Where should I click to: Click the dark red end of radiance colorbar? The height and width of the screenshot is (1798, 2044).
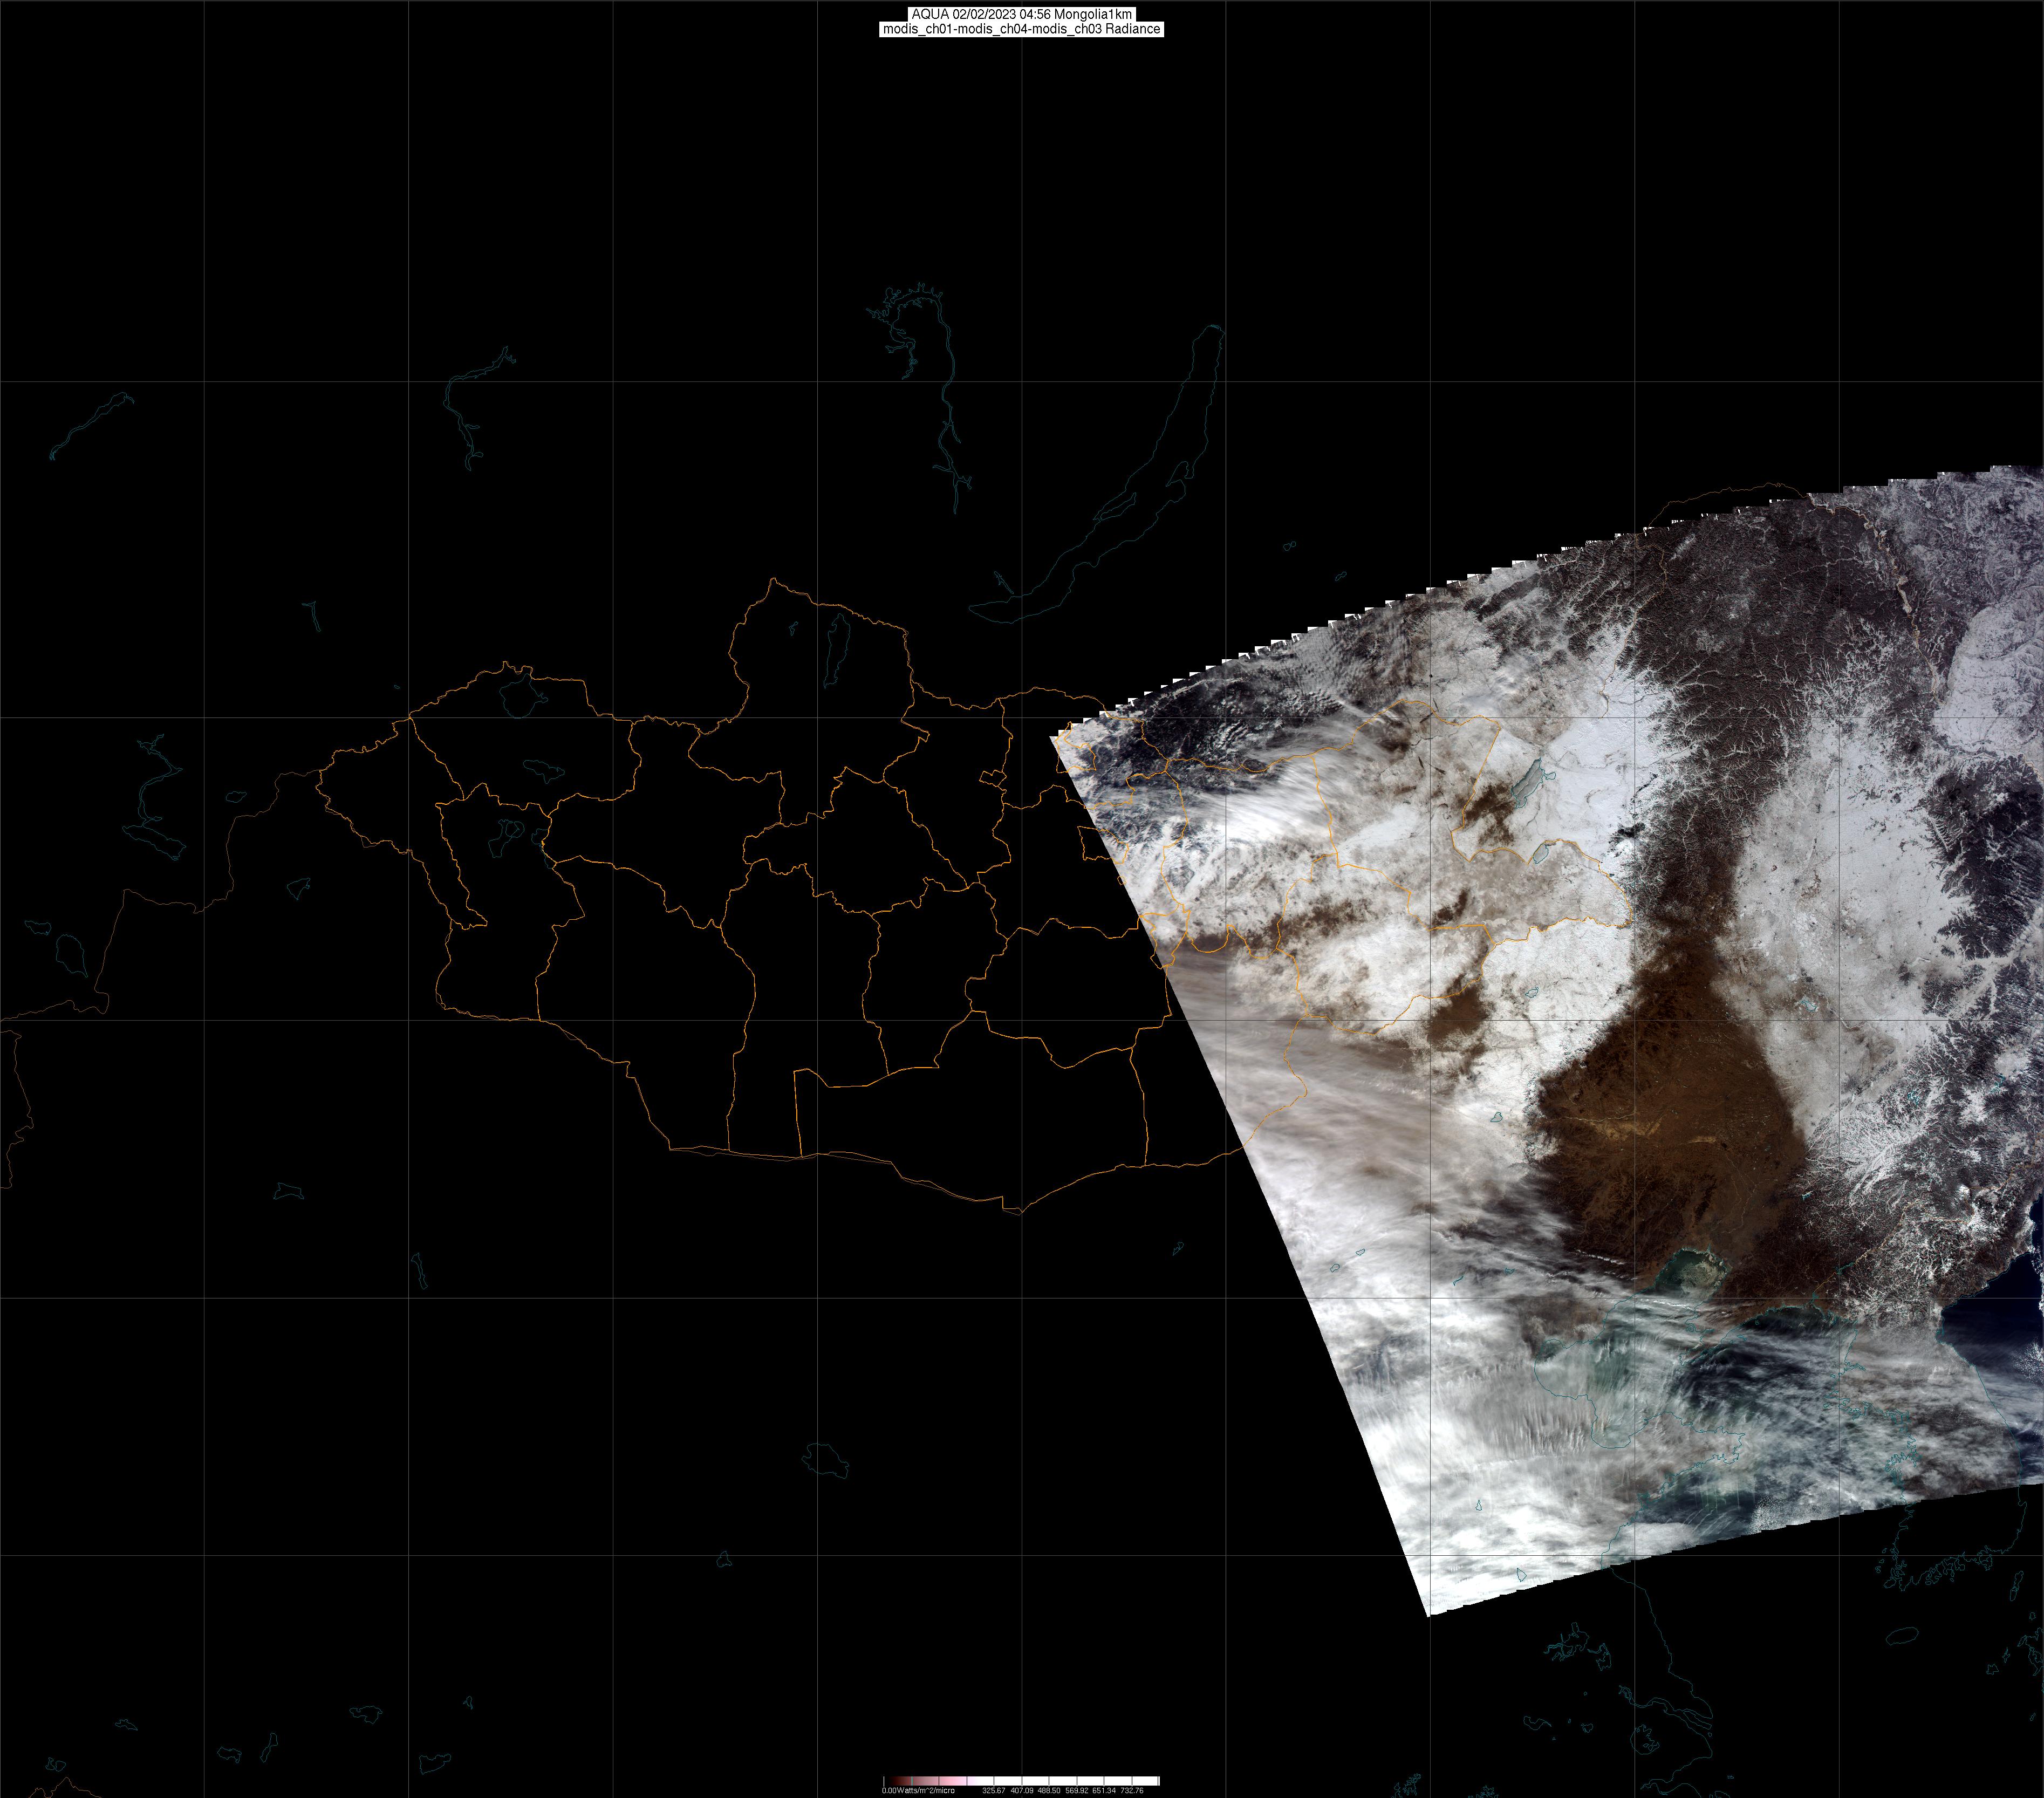tap(896, 1781)
